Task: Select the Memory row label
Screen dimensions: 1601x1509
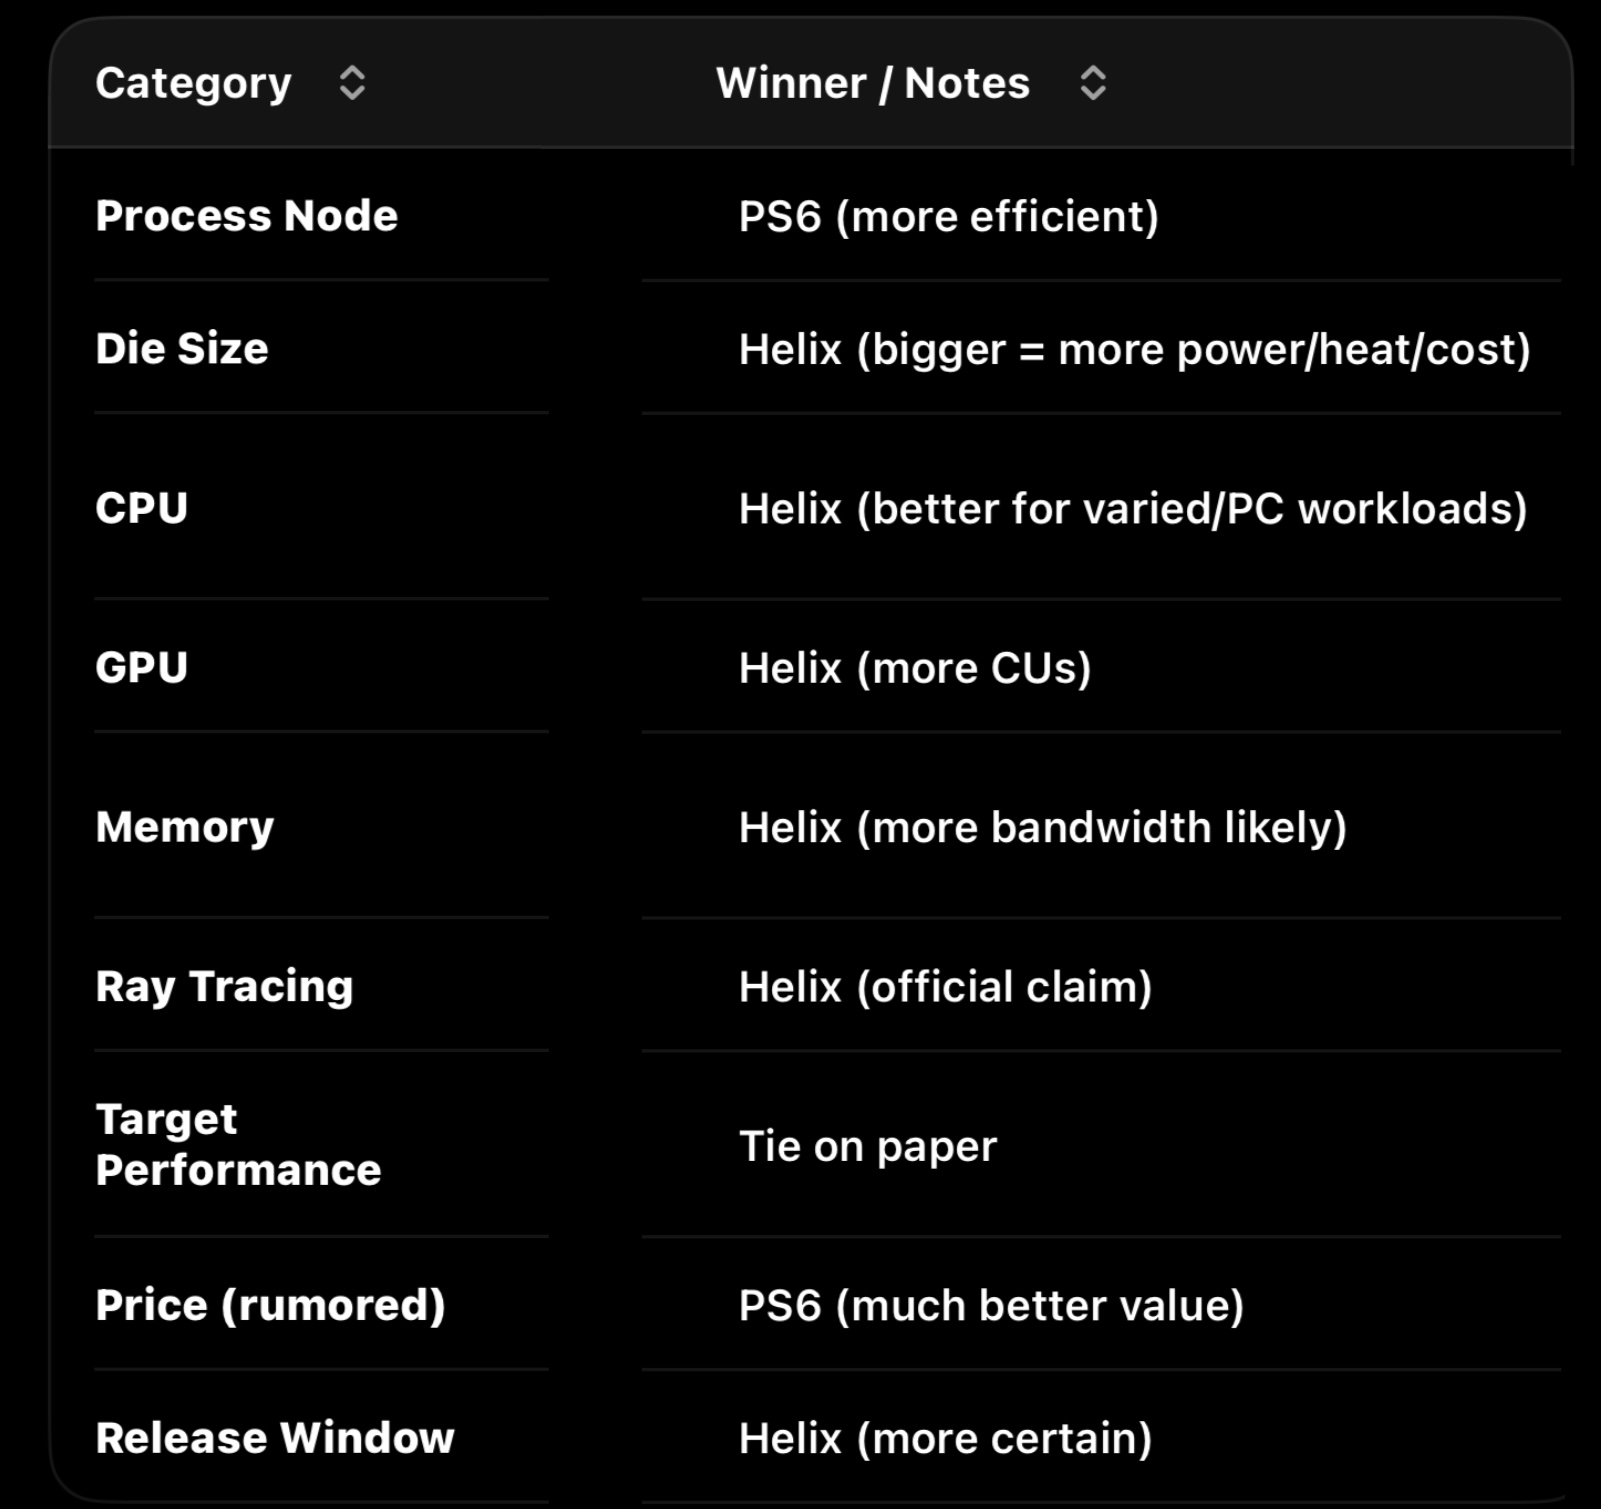Action: [185, 827]
